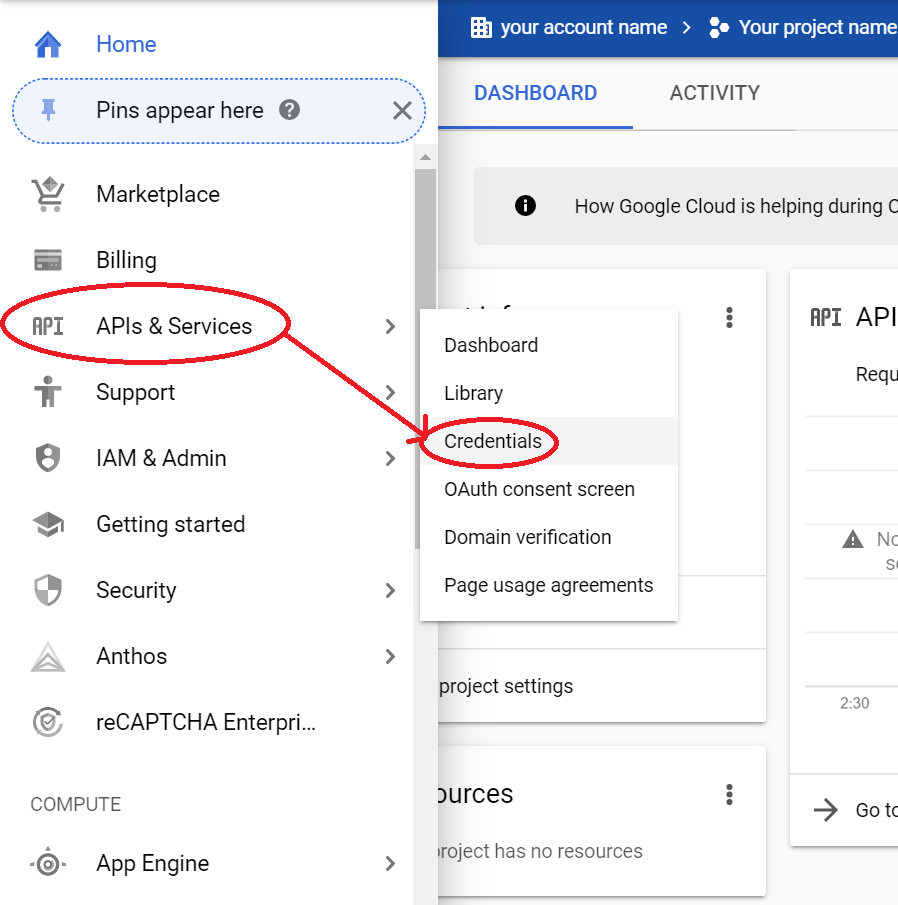Click the project hexagon icon in header
This screenshot has width=898, height=905.
point(719,27)
